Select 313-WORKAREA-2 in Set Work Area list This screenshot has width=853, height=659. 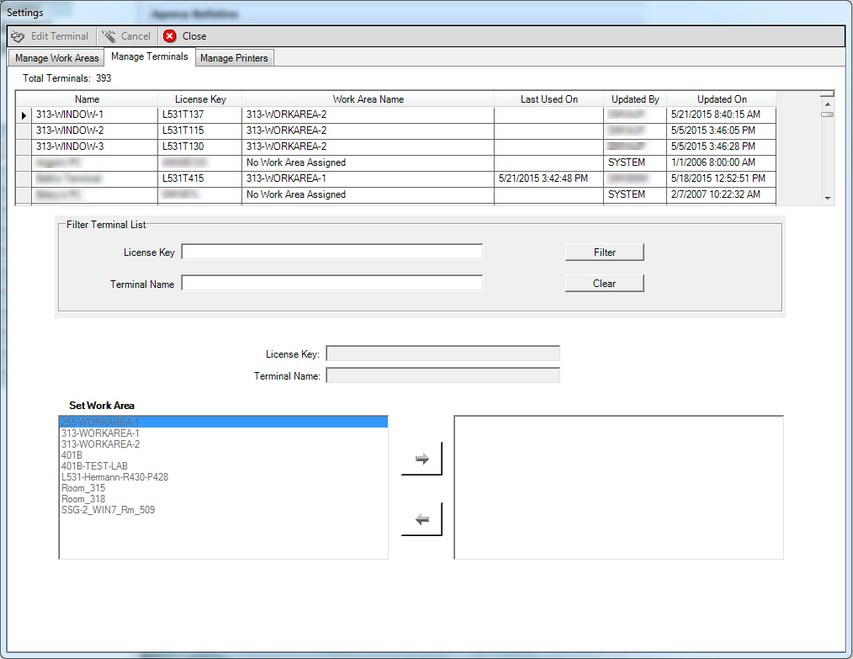point(224,444)
